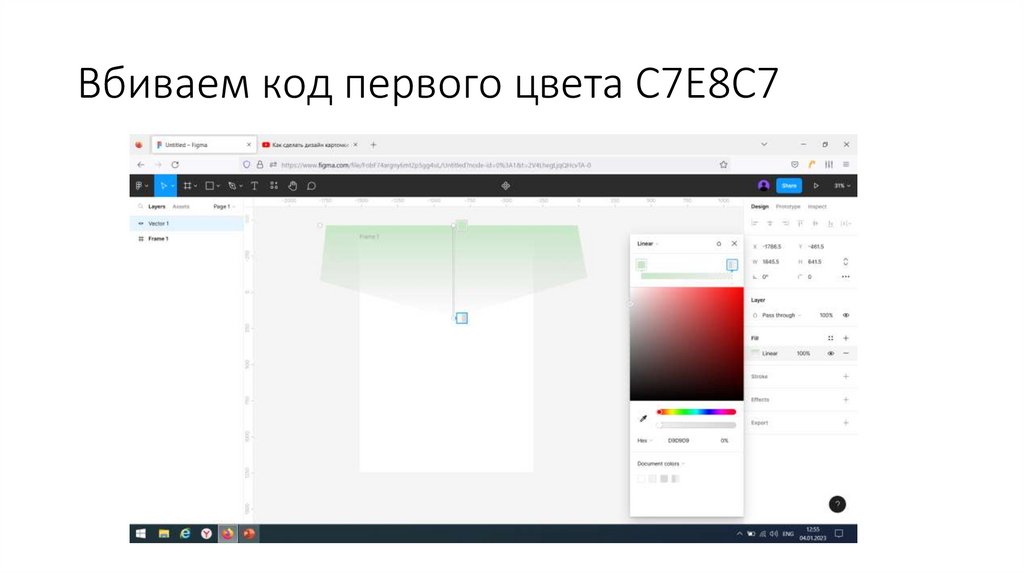Open blend mode icon in picker header
Image resolution: width=1024 pixels, height=574 pixels.
pyautogui.click(x=718, y=244)
